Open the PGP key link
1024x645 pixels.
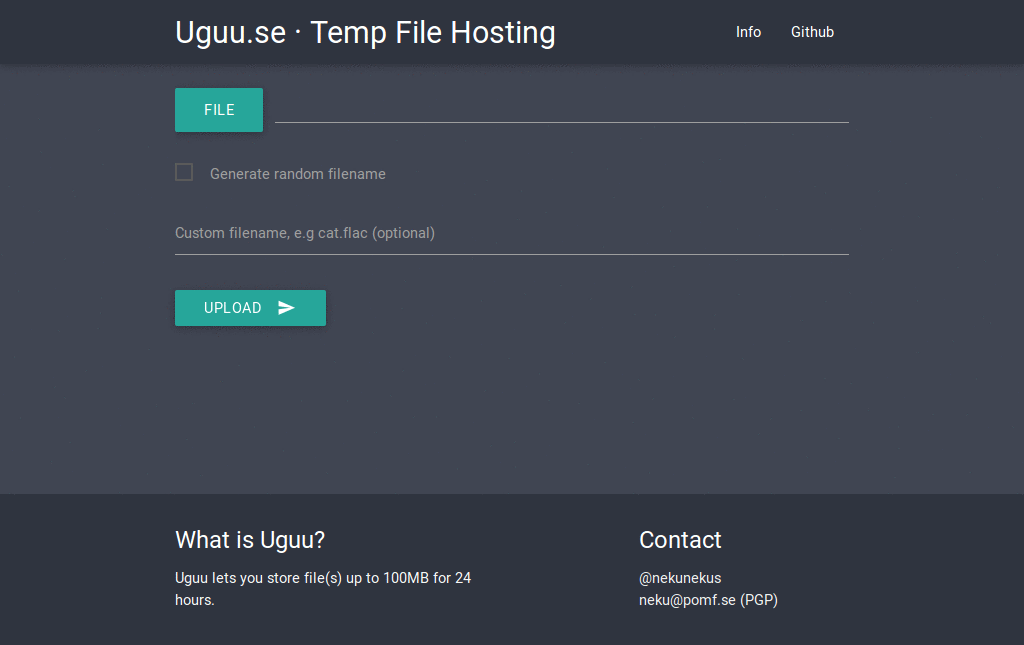click(758, 600)
